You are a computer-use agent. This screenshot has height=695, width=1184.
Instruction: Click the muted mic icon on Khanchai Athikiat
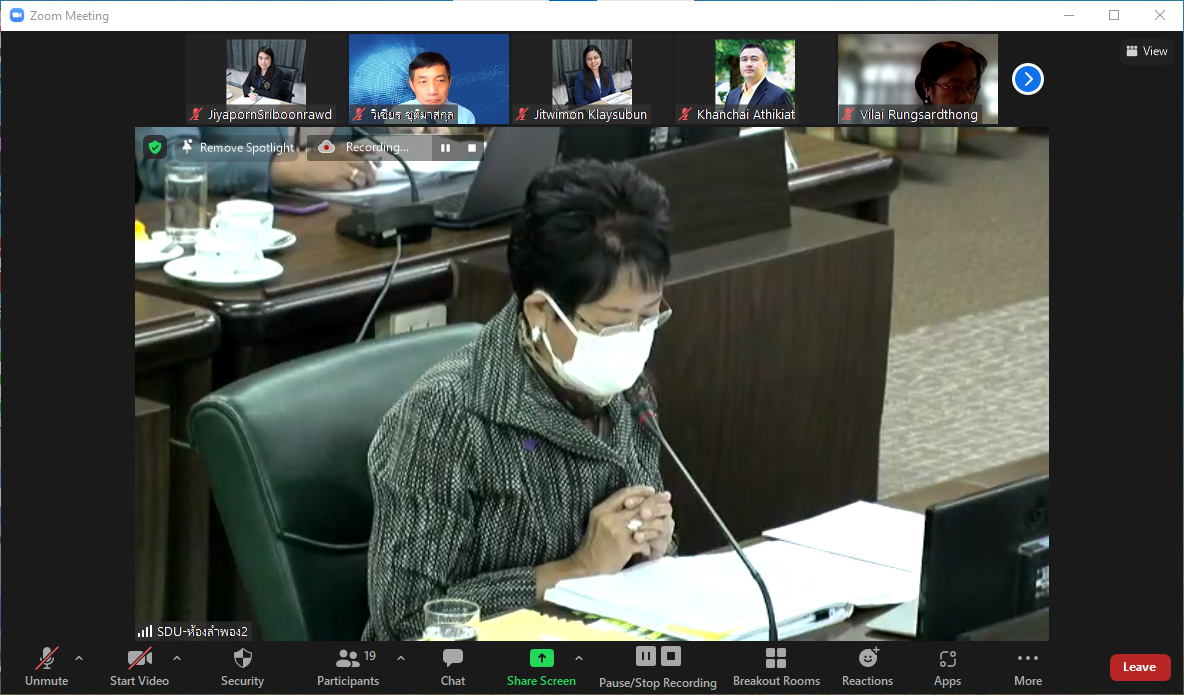[x=685, y=114]
